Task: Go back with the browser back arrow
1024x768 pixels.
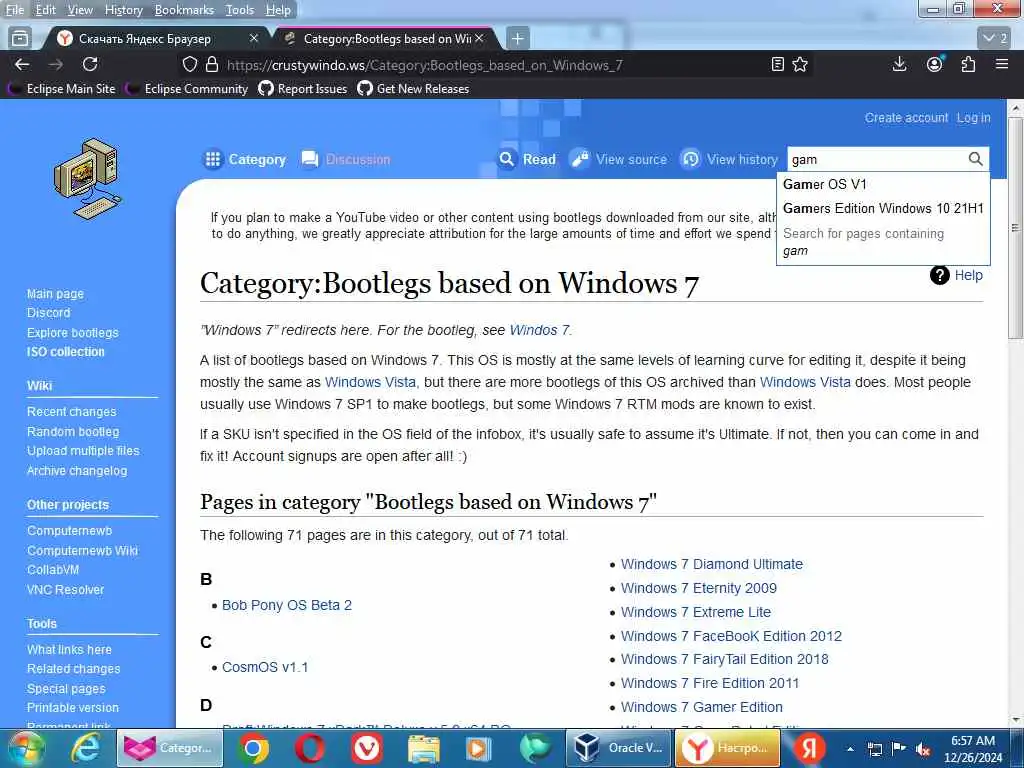Action: pyautogui.click(x=22, y=64)
